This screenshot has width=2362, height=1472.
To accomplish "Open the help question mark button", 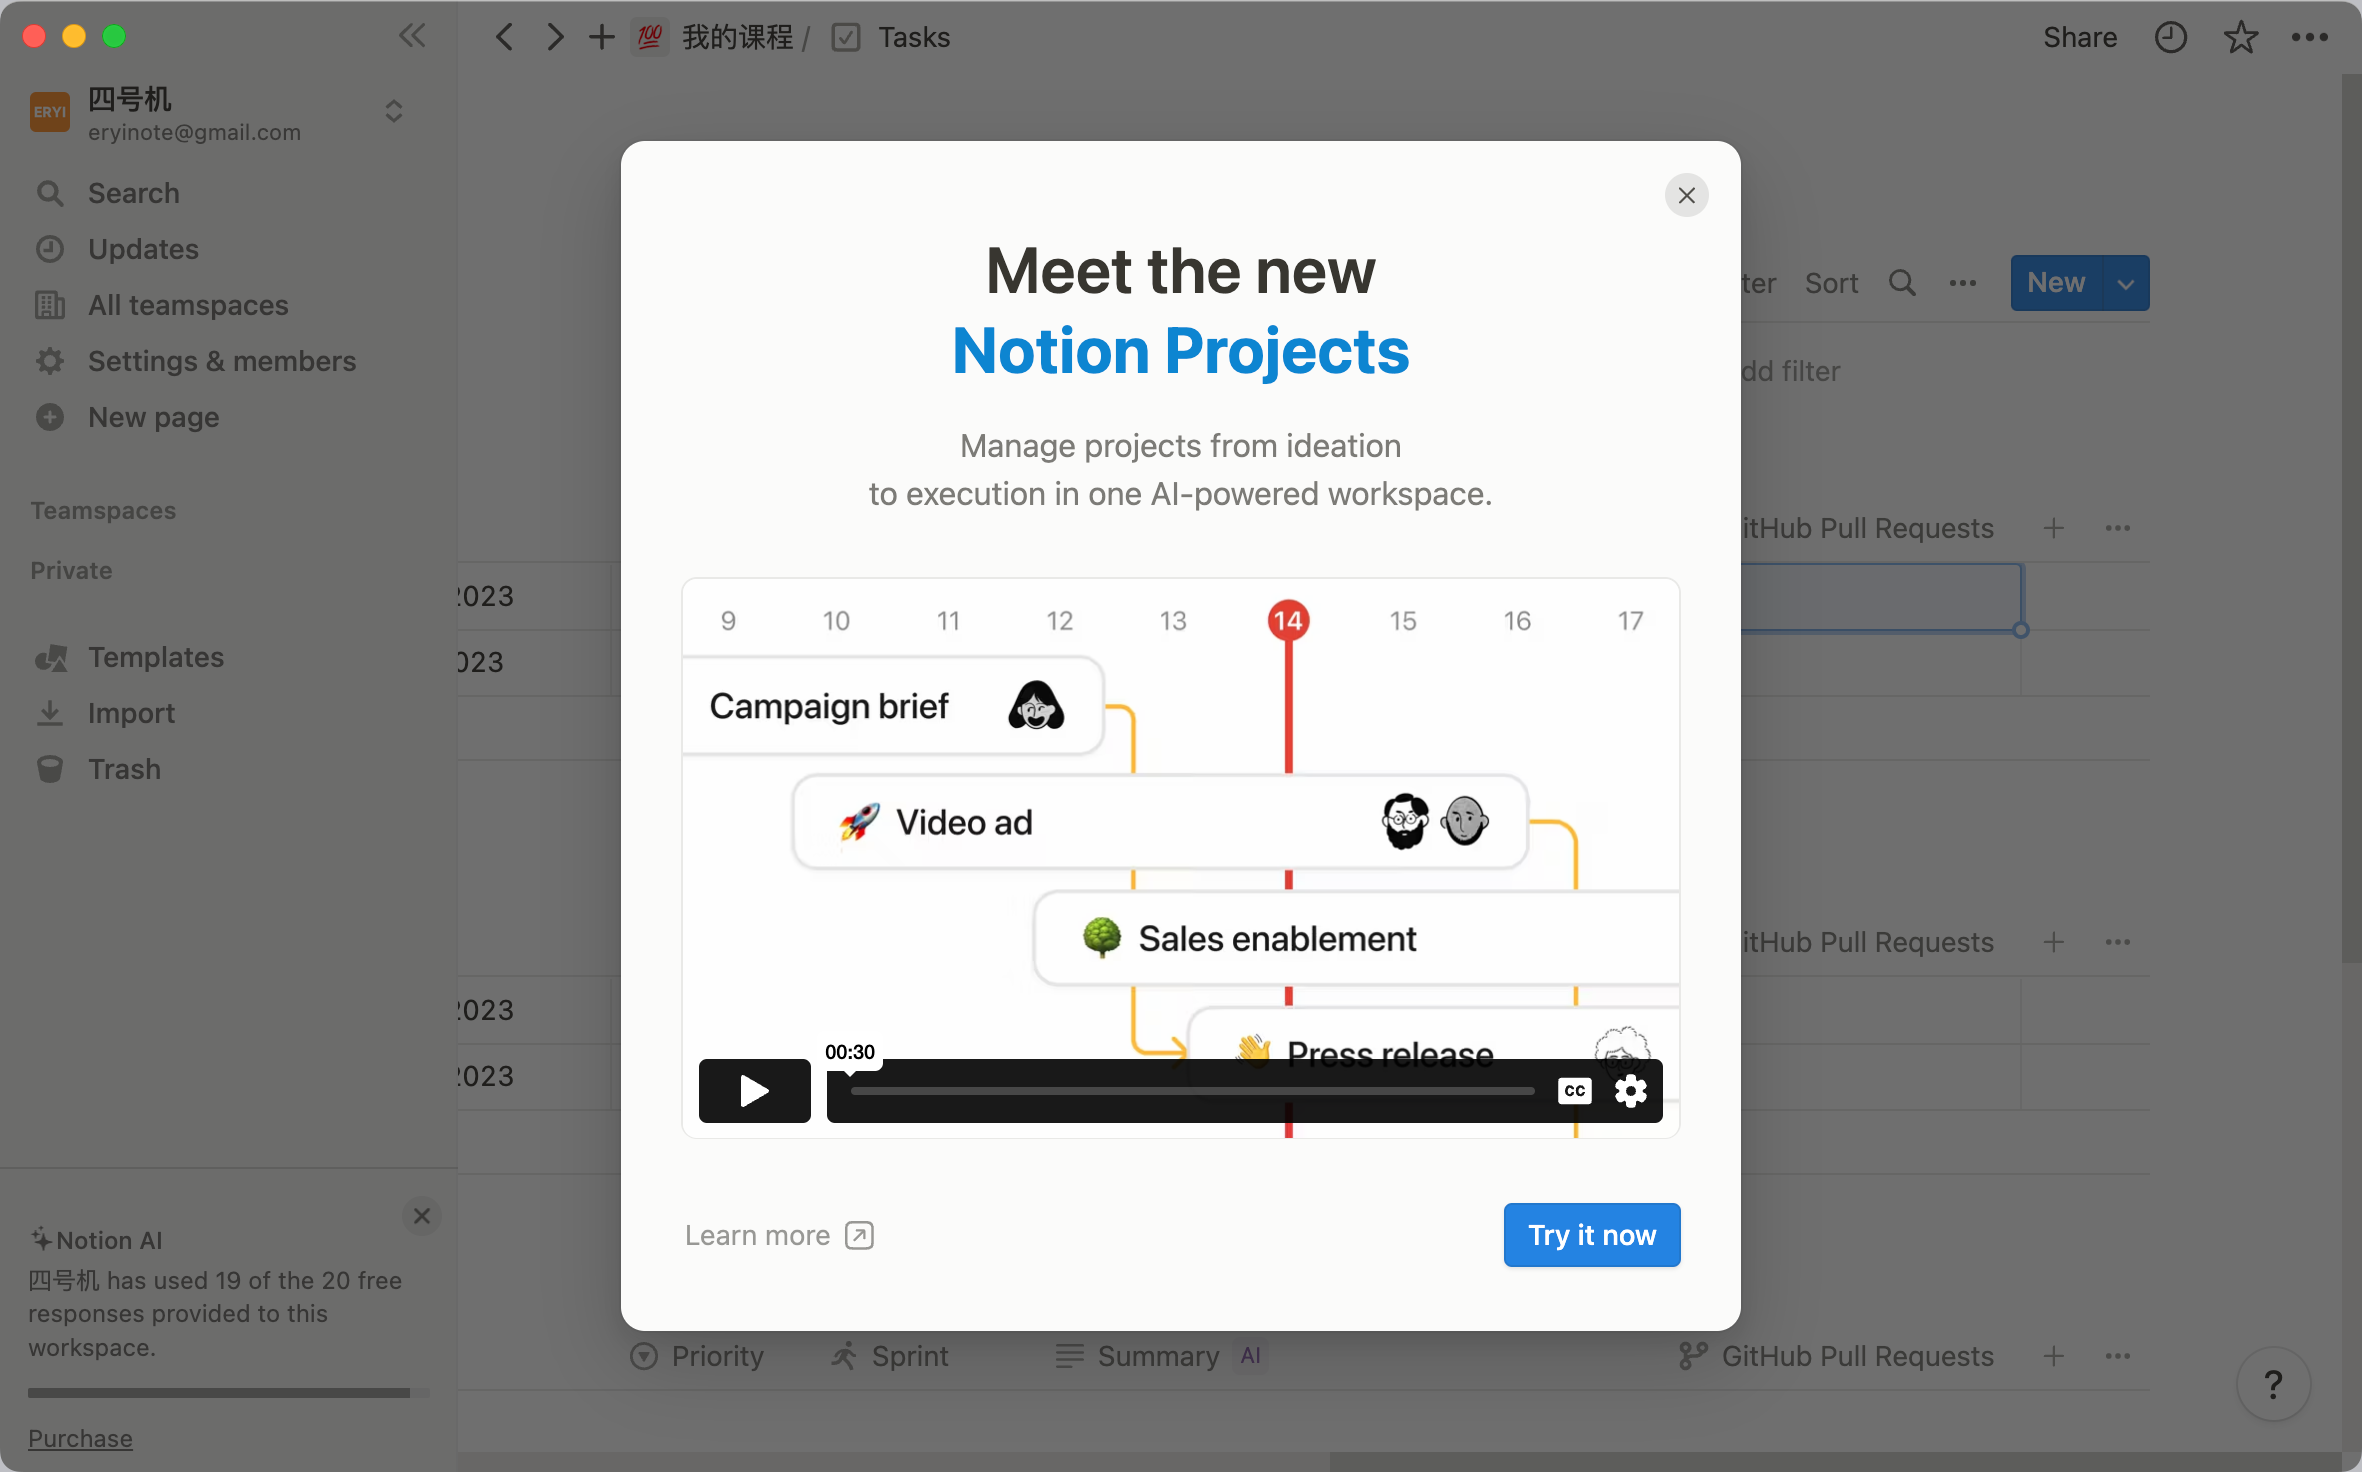I will 2273,1384.
